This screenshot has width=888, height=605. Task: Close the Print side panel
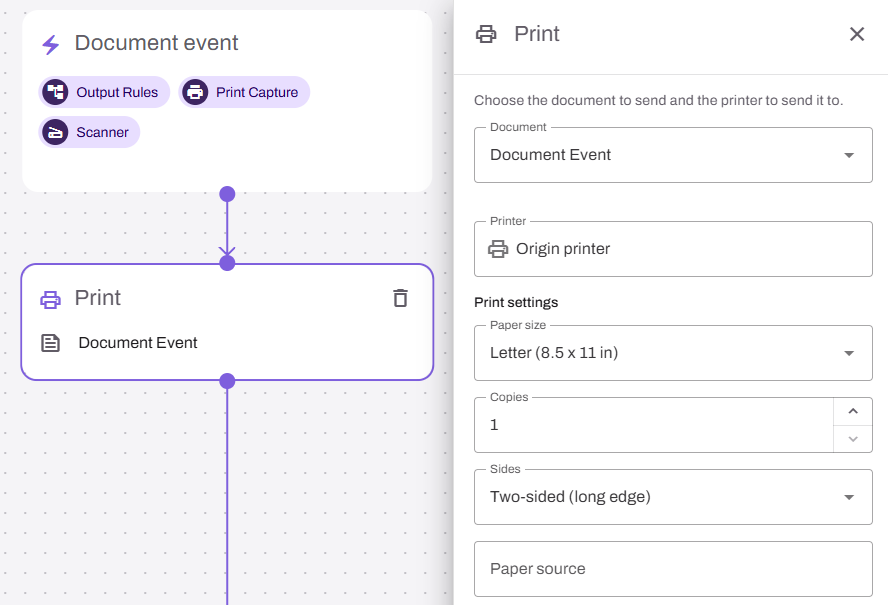coord(857,34)
